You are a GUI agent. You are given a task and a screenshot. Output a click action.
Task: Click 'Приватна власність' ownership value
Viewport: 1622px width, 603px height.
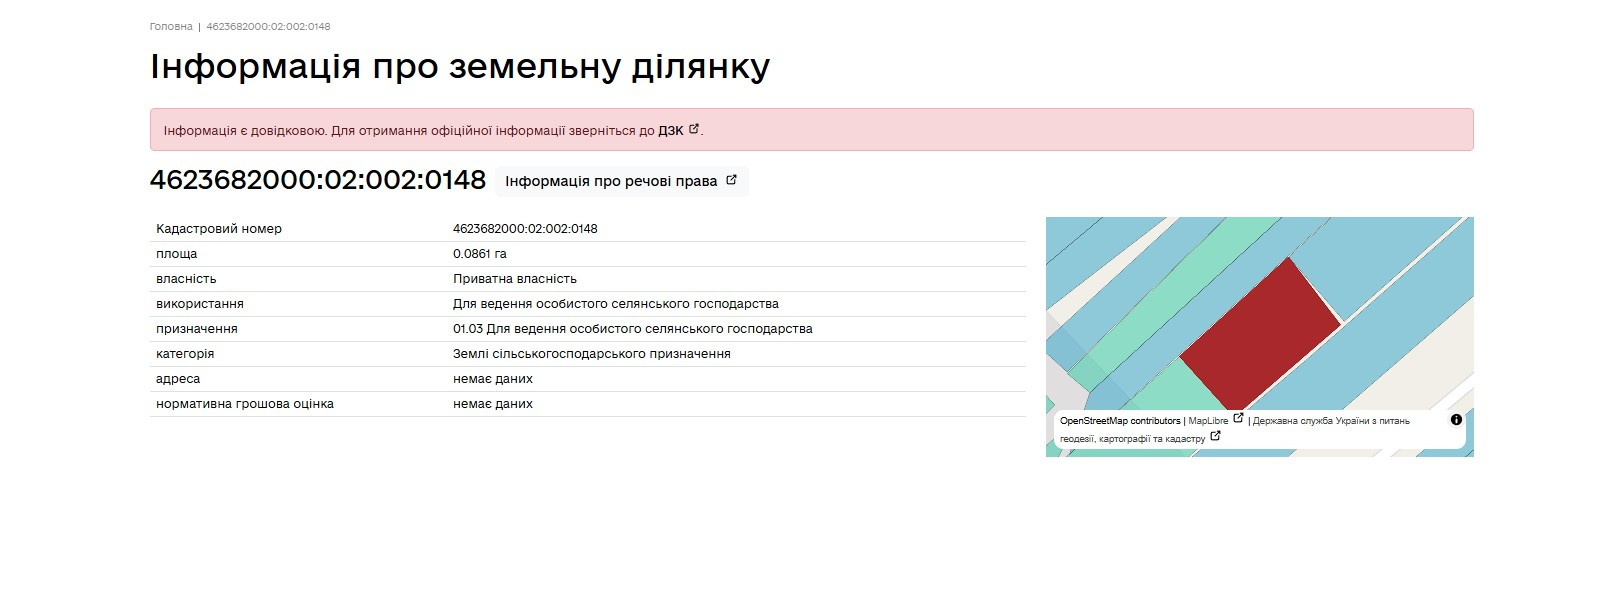[x=515, y=279]
